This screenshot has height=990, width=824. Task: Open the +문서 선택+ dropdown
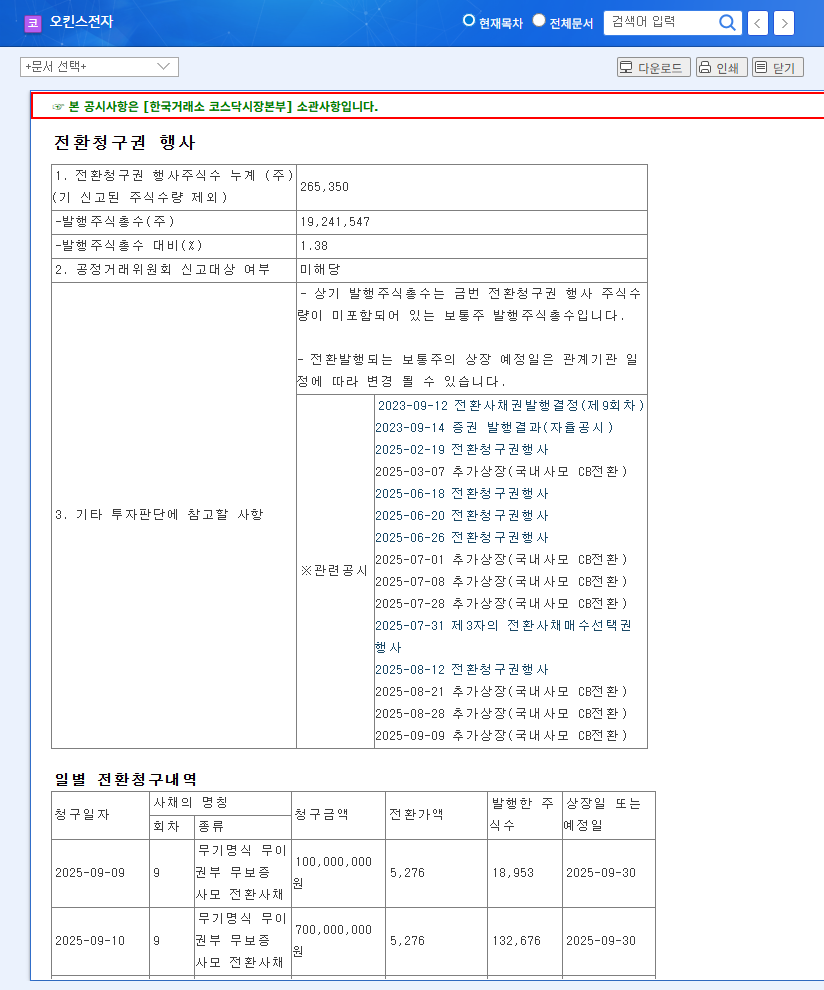99,67
